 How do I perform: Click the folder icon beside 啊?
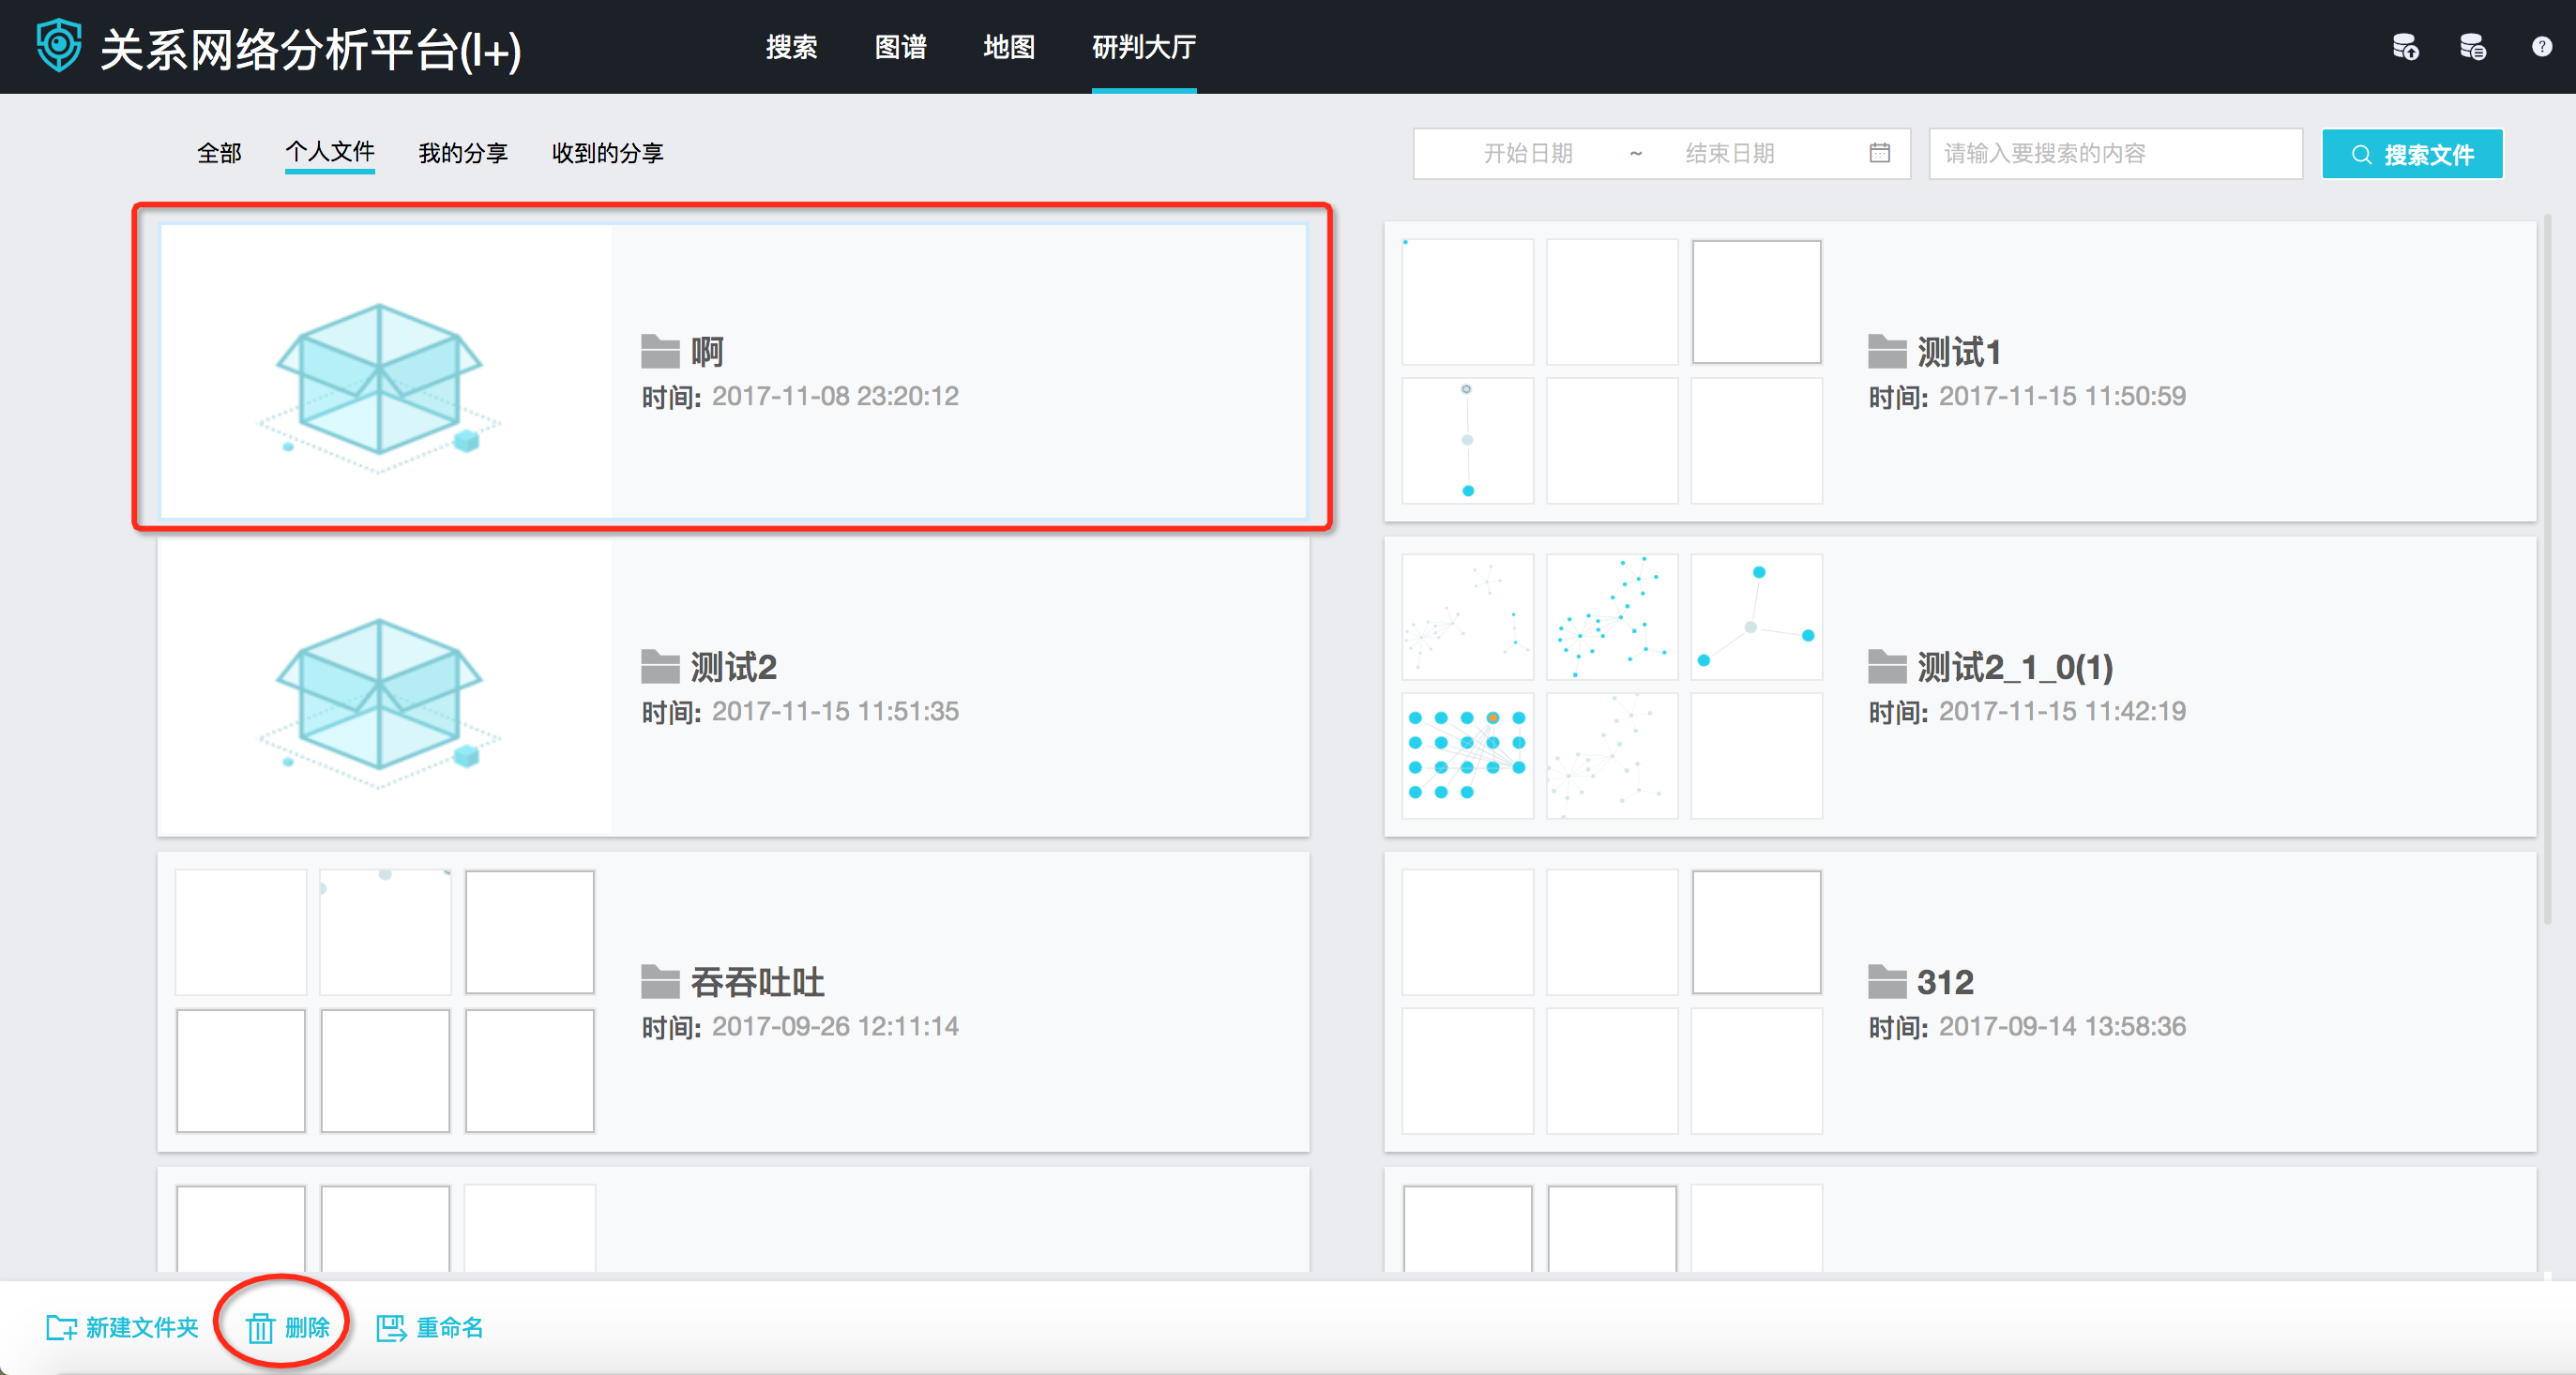[660, 351]
